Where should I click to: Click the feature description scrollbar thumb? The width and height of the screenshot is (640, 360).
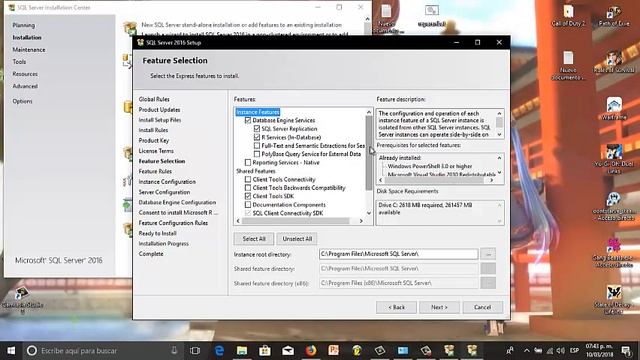pos(499,122)
